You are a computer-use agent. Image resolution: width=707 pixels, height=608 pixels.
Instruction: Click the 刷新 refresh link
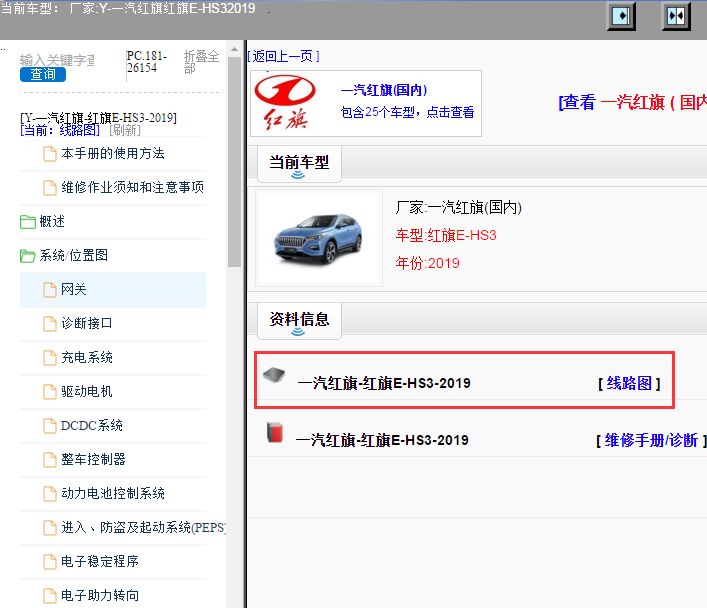125,130
